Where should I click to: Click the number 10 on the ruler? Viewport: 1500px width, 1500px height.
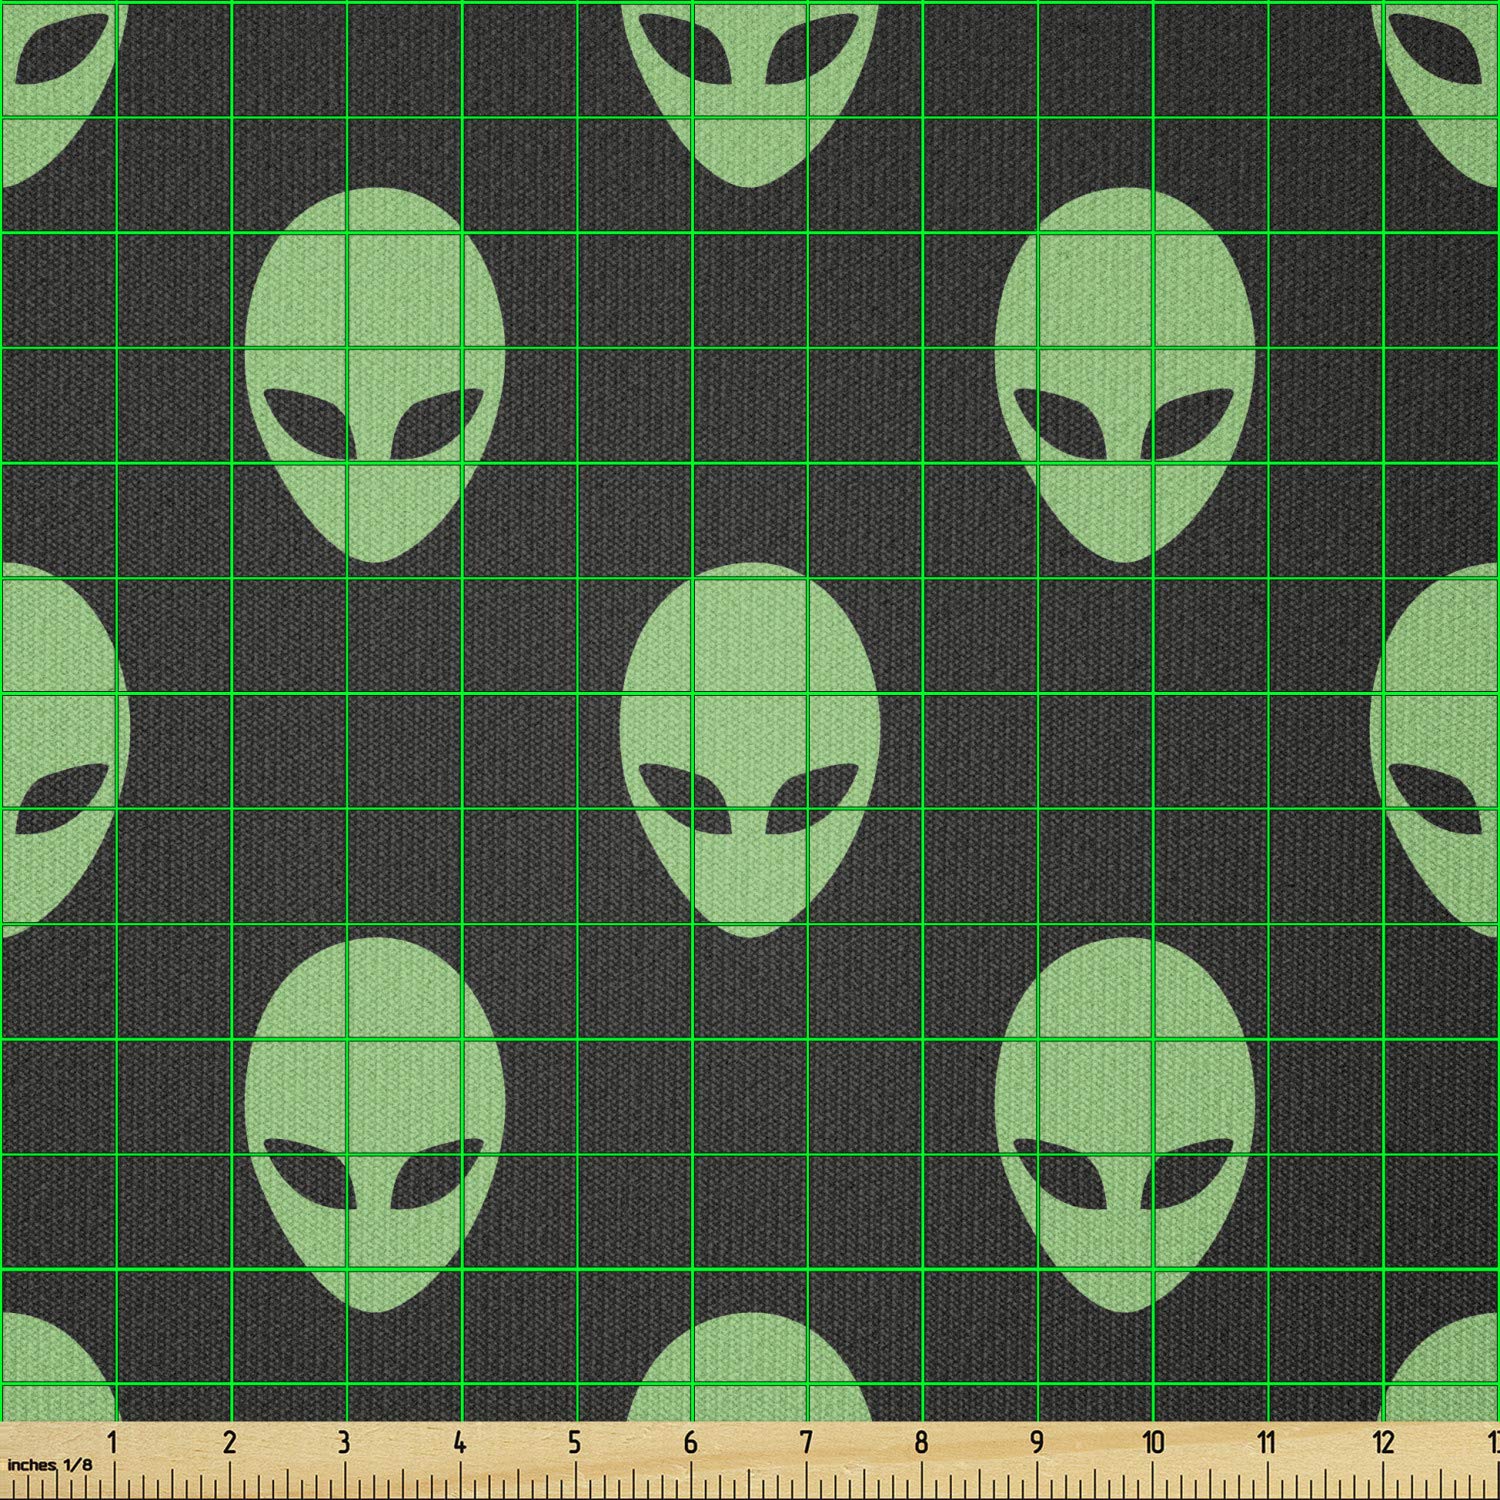pos(1152,1443)
